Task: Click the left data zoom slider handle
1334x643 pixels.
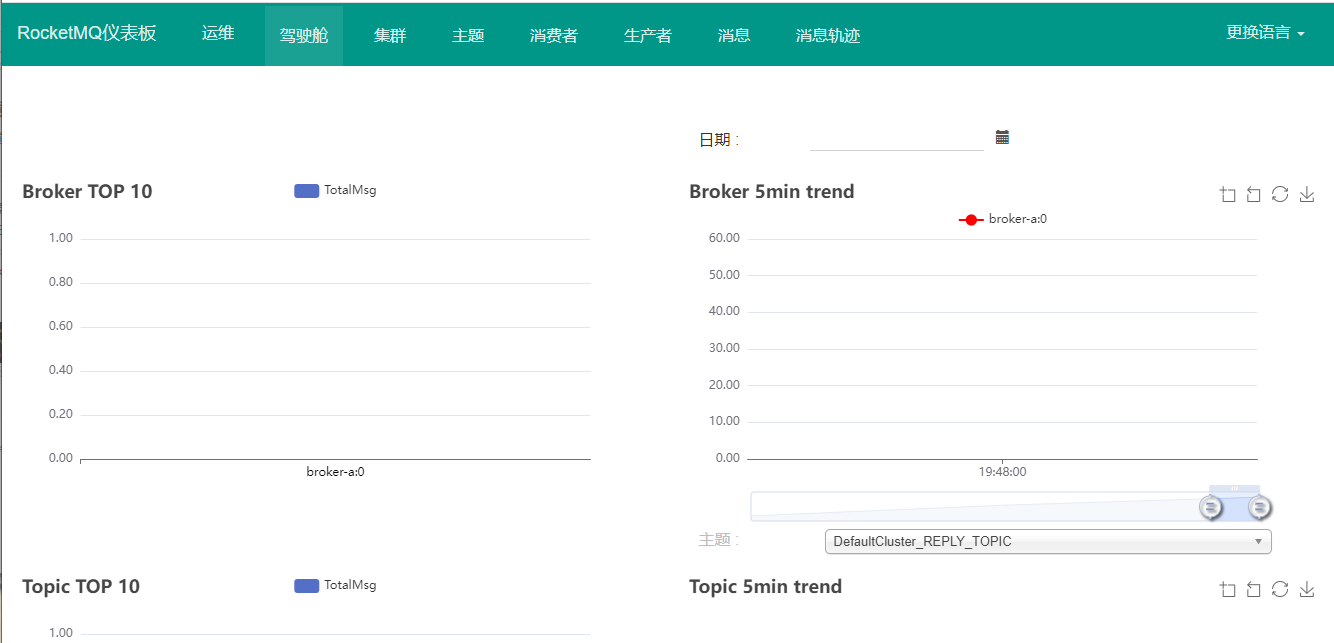Action: (1211, 507)
